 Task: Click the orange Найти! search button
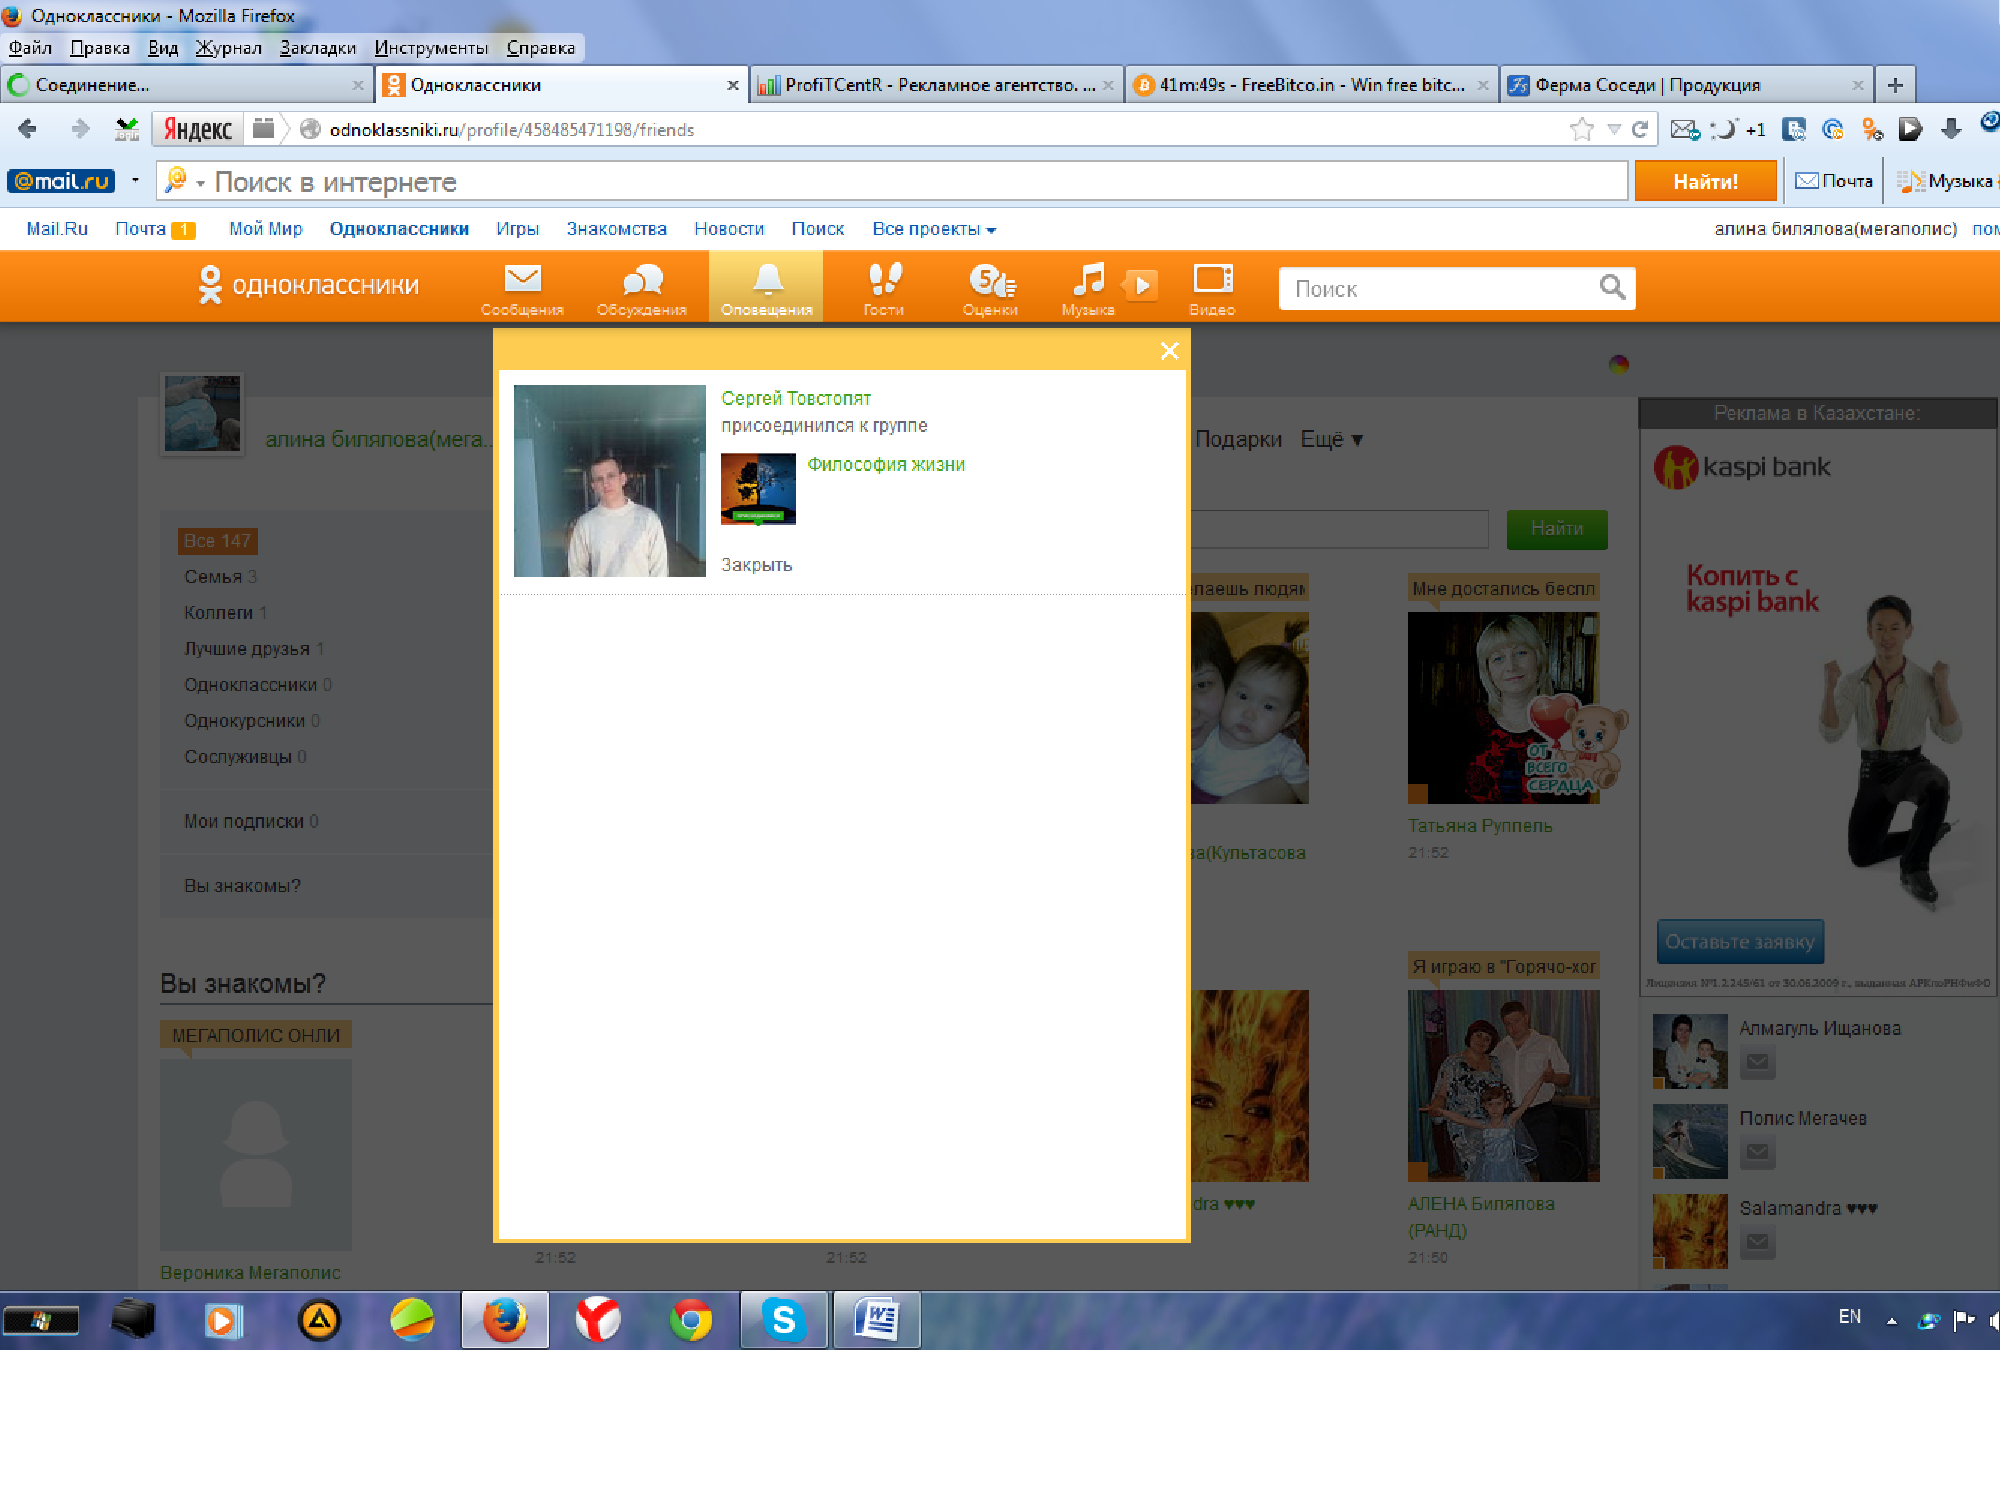(x=1705, y=182)
